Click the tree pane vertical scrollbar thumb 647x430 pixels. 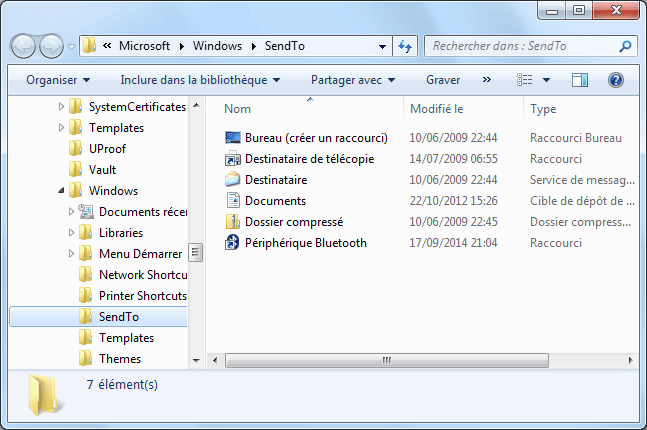click(196, 253)
